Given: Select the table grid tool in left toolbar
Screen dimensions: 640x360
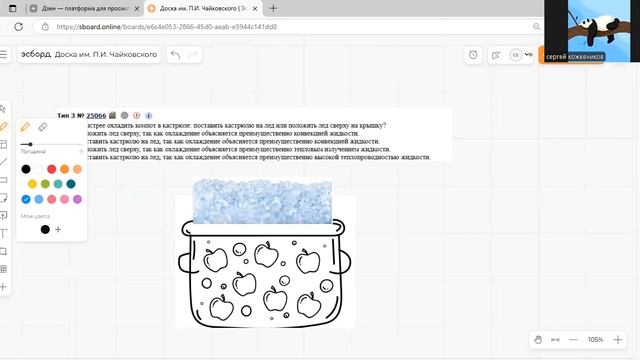Looking at the screenshot, I should point(3,269).
